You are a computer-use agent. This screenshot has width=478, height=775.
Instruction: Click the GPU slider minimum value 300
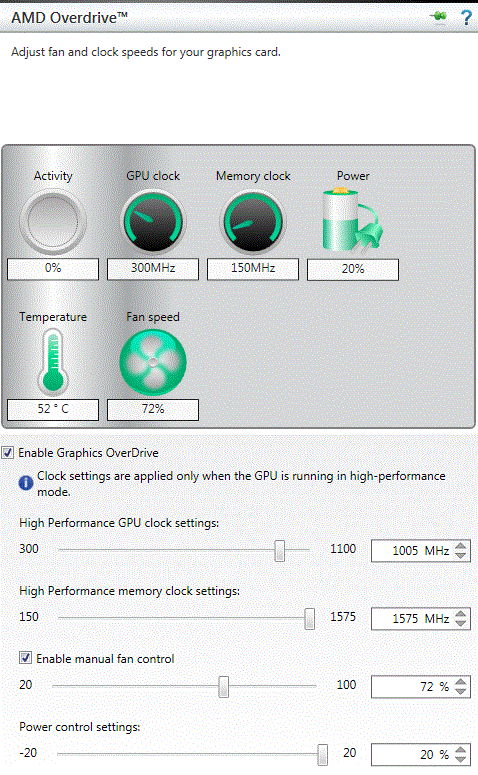(29, 549)
